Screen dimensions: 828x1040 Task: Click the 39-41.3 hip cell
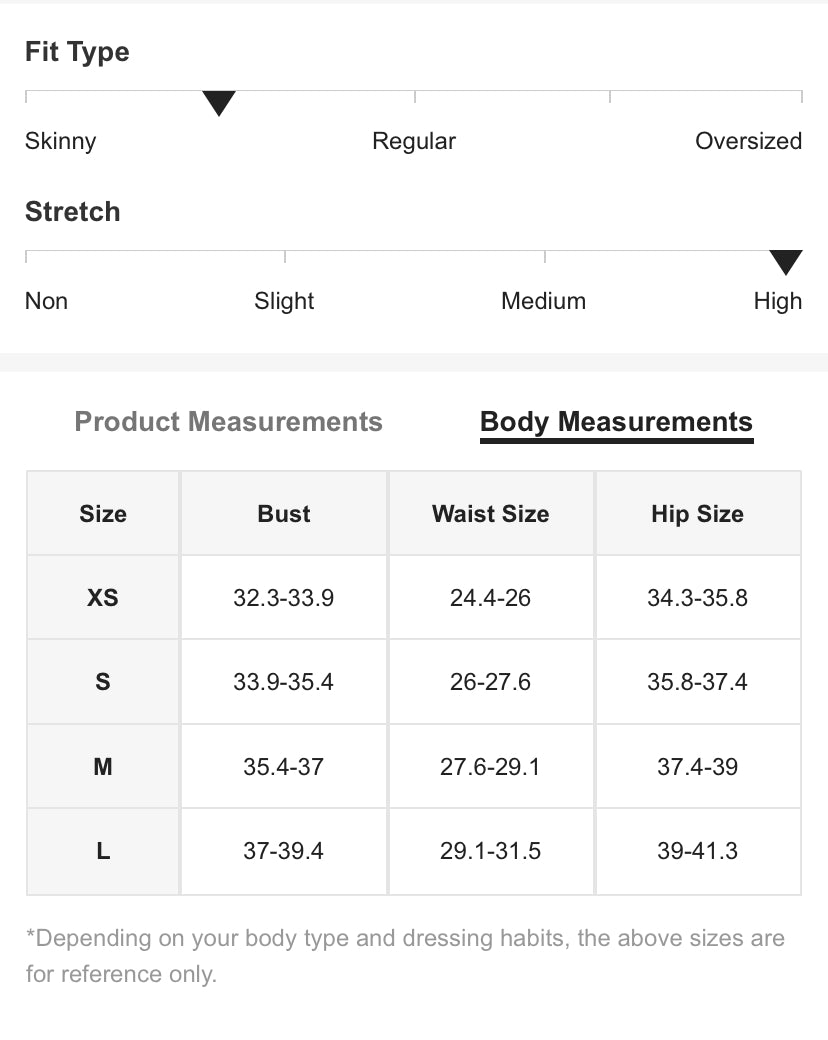697,851
